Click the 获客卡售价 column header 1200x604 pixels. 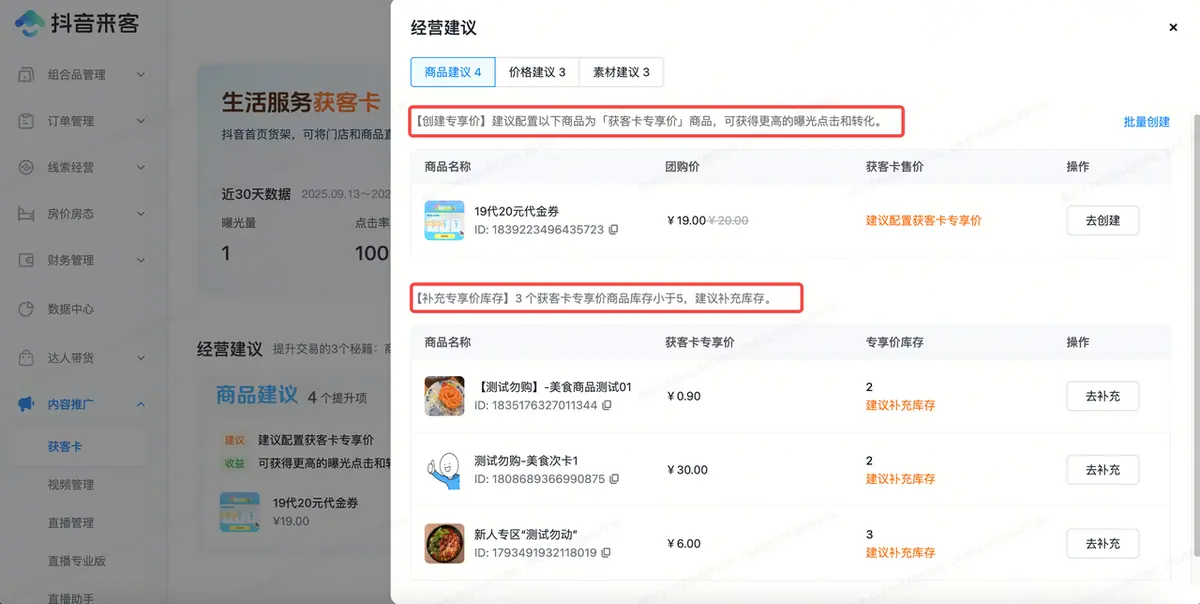click(x=895, y=167)
